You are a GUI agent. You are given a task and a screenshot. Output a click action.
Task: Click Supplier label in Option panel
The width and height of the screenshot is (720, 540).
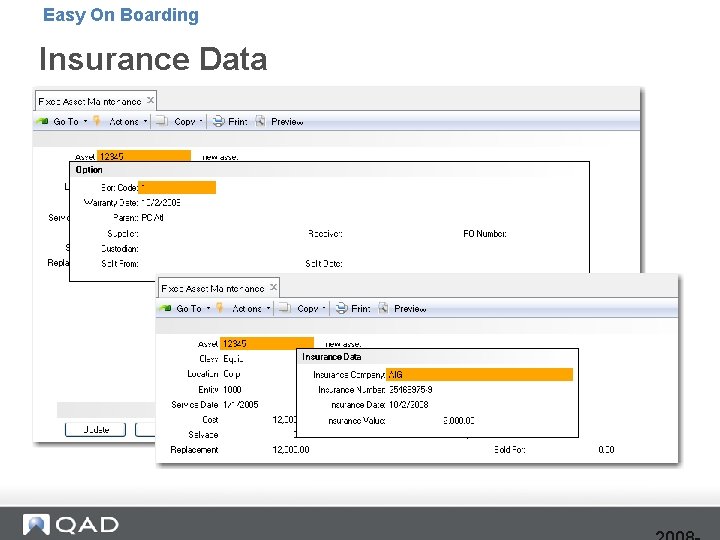123,234
